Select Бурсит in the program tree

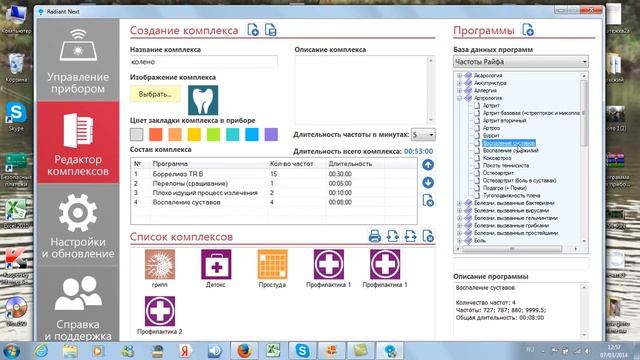point(491,135)
